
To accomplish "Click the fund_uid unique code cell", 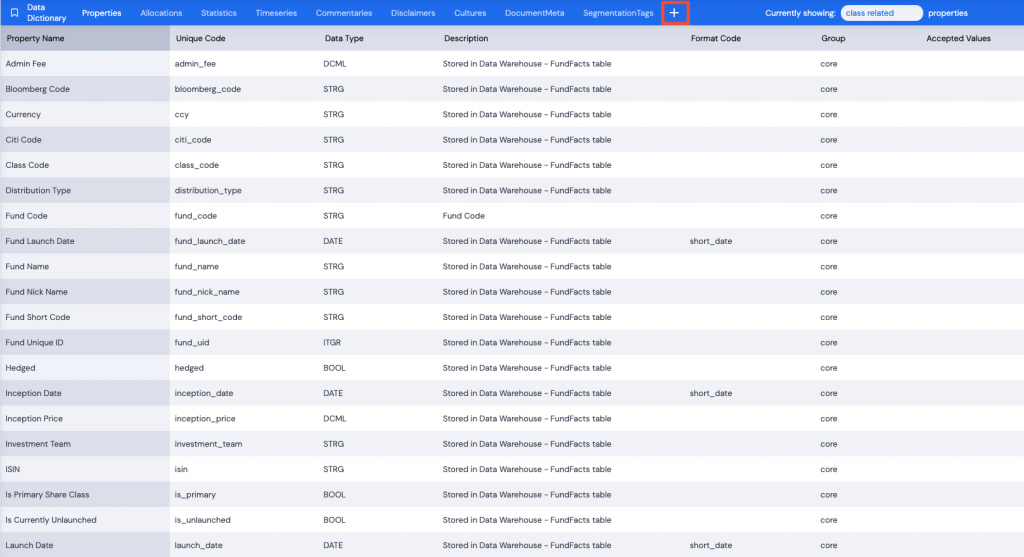I will [x=192, y=343].
